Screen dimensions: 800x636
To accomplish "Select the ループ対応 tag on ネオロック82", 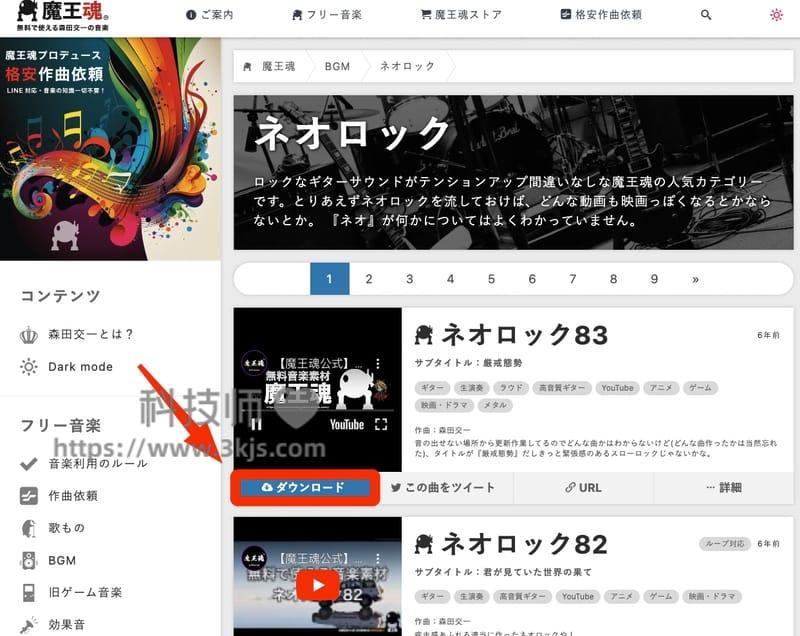I will (x=724, y=544).
